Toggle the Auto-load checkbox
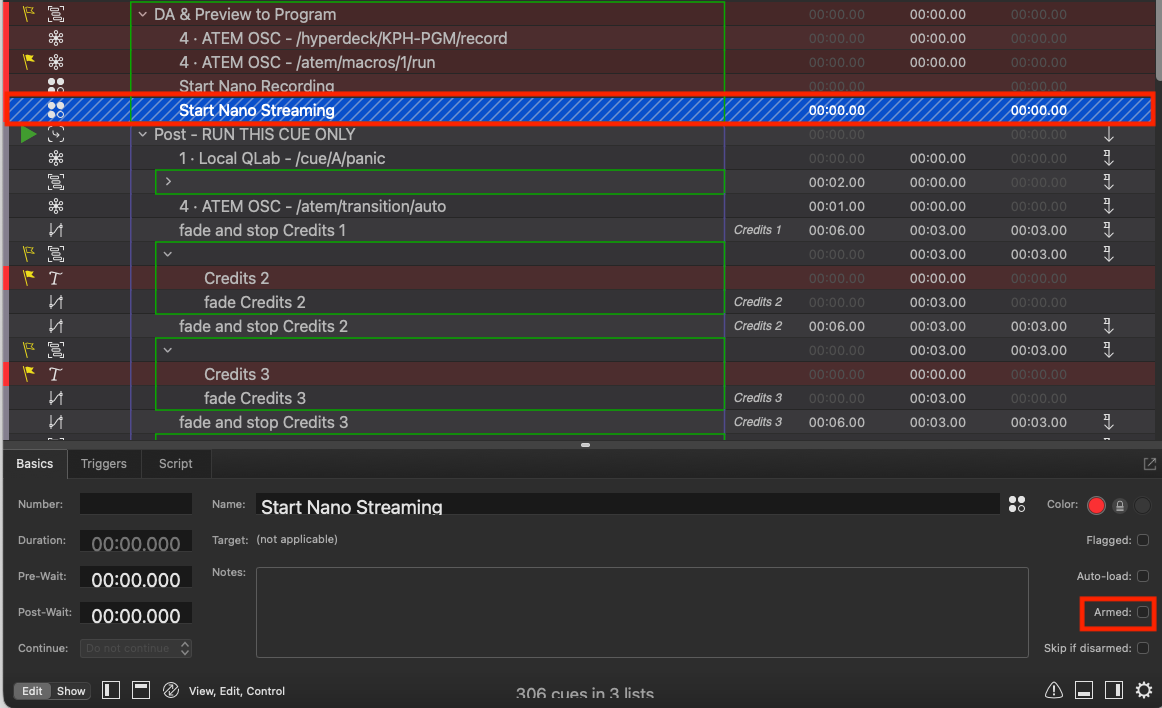 pyautogui.click(x=1143, y=576)
